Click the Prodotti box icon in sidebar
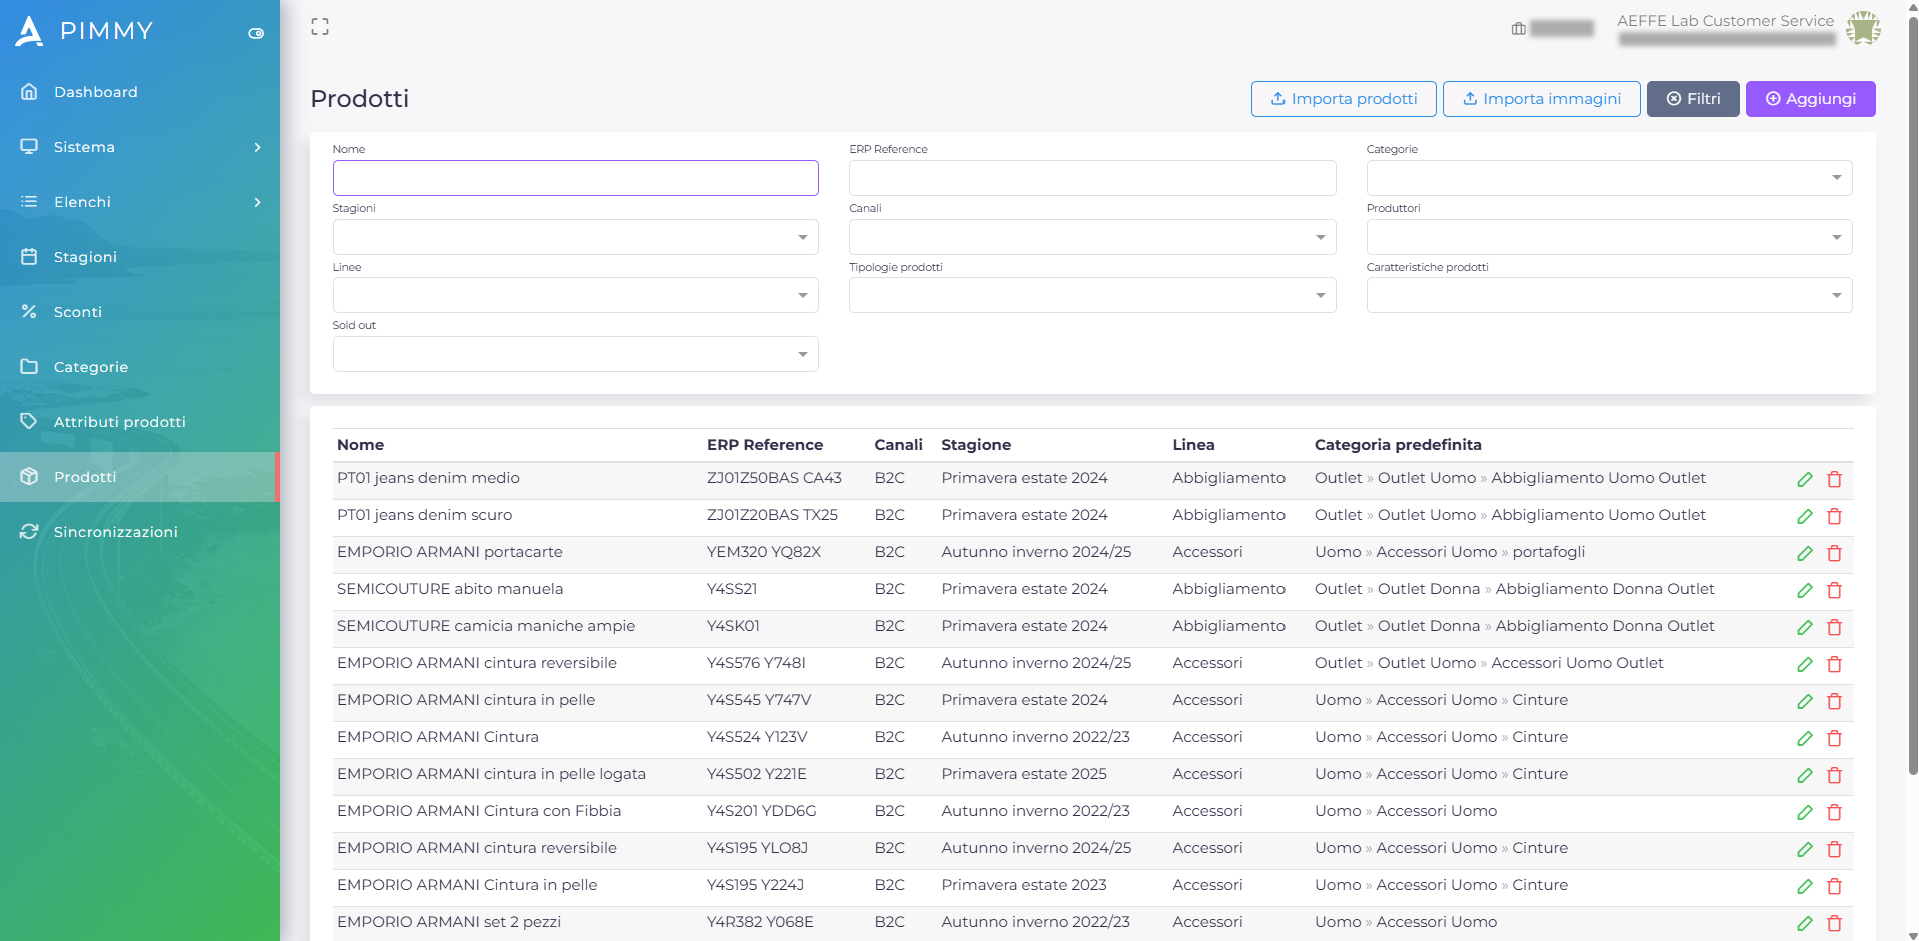 point(29,476)
